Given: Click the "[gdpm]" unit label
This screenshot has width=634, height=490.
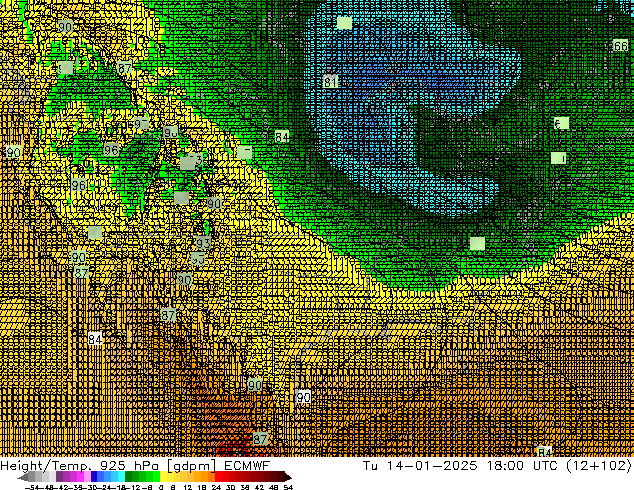Looking at the screenshot, I should [x=192, y=466].
